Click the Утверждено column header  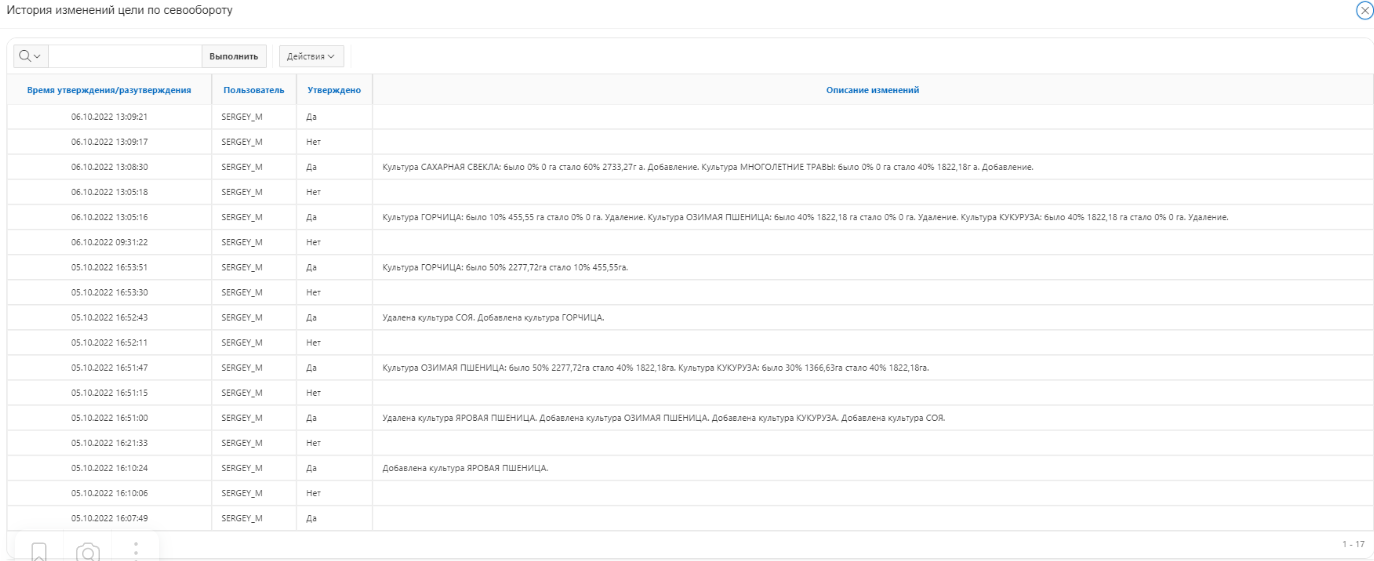coord(334,90)
